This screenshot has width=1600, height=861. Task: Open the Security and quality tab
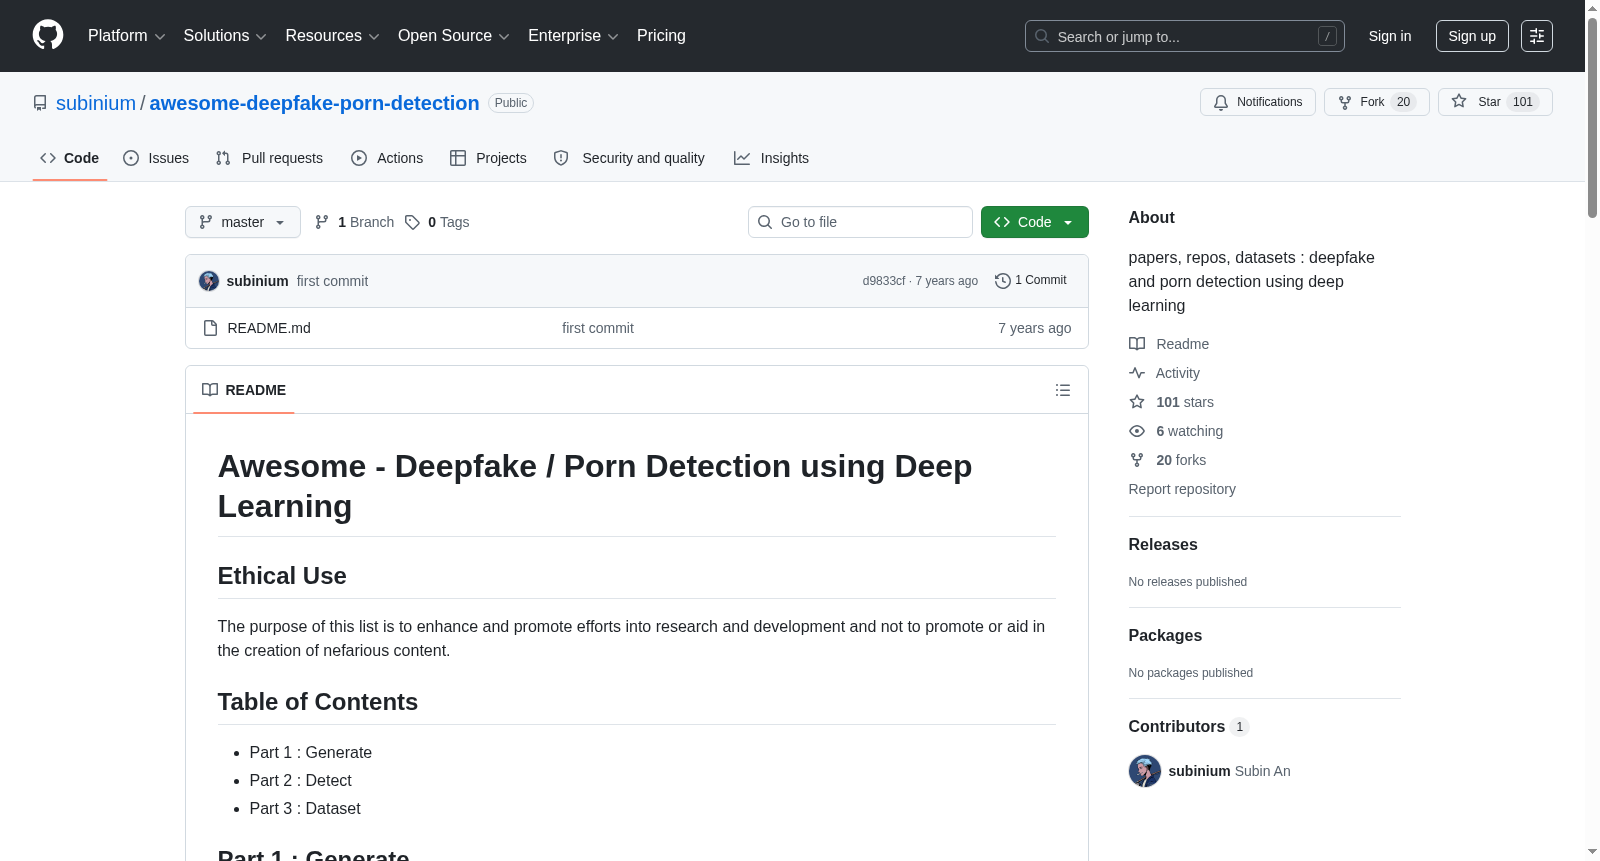click(x=629, y=158)
